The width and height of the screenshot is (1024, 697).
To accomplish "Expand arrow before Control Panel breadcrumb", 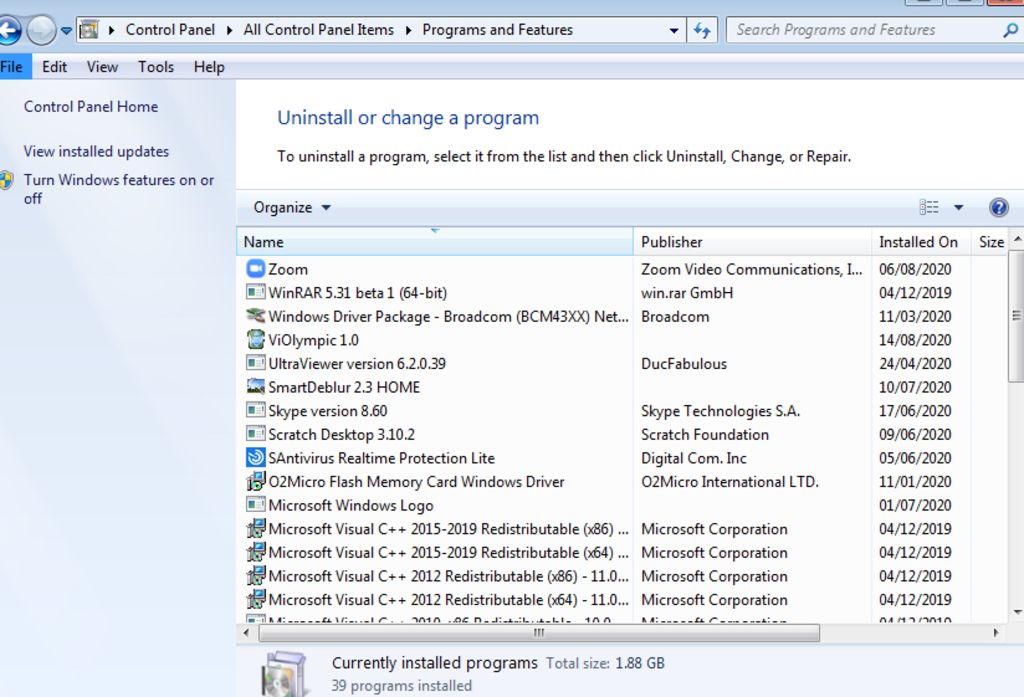I will (x=112, y=30).
